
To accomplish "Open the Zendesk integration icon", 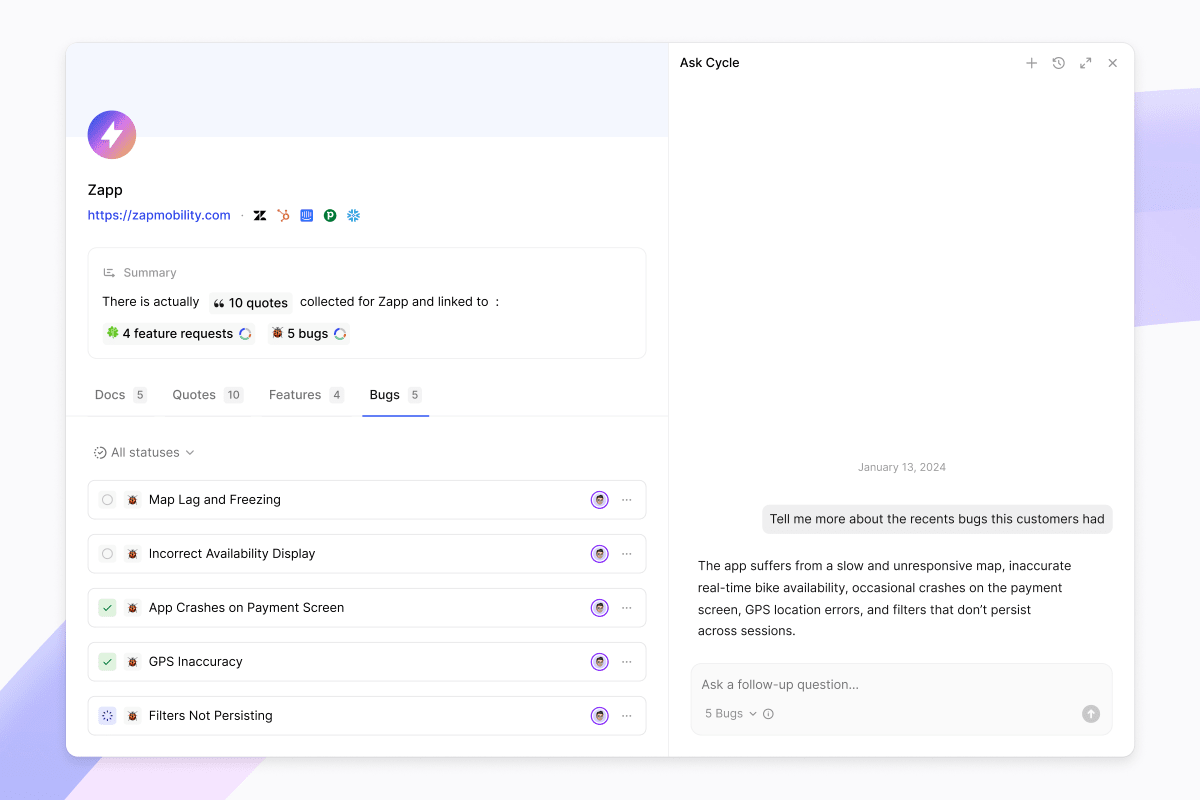I will pos(260,215).
